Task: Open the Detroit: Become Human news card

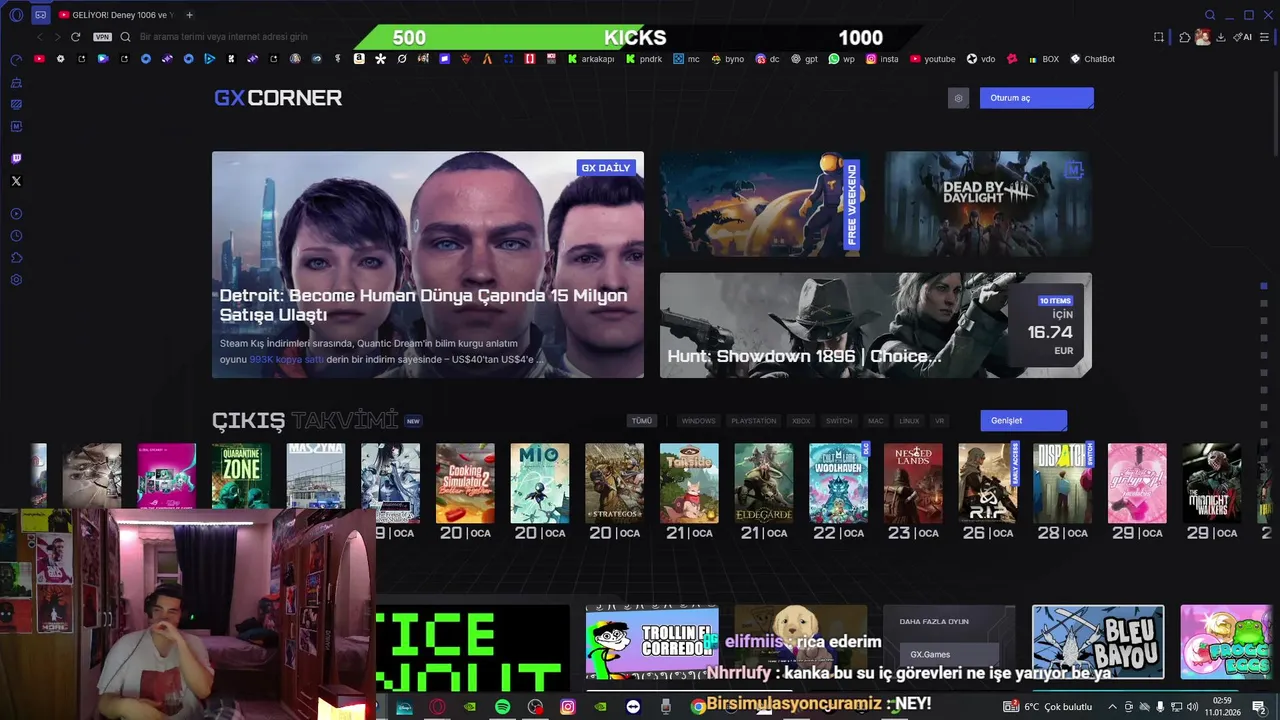Action: (428, 265)
